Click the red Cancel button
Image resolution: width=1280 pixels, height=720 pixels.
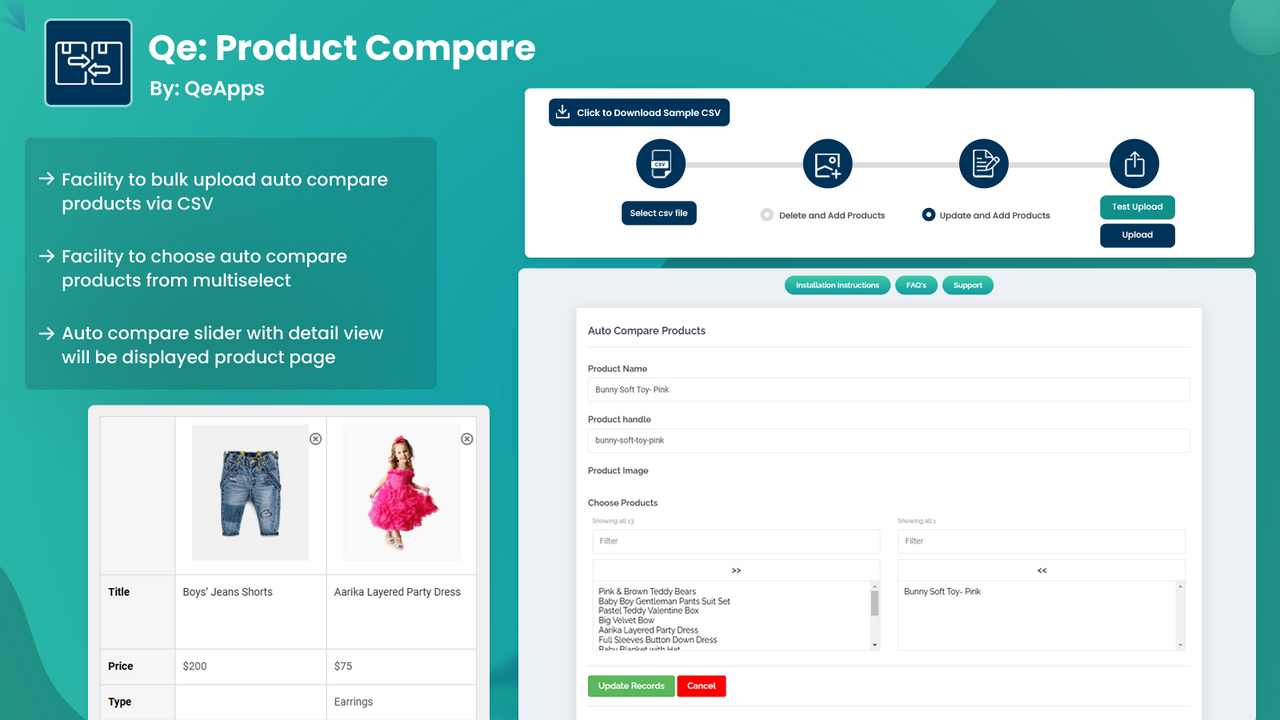click(701, 686)
